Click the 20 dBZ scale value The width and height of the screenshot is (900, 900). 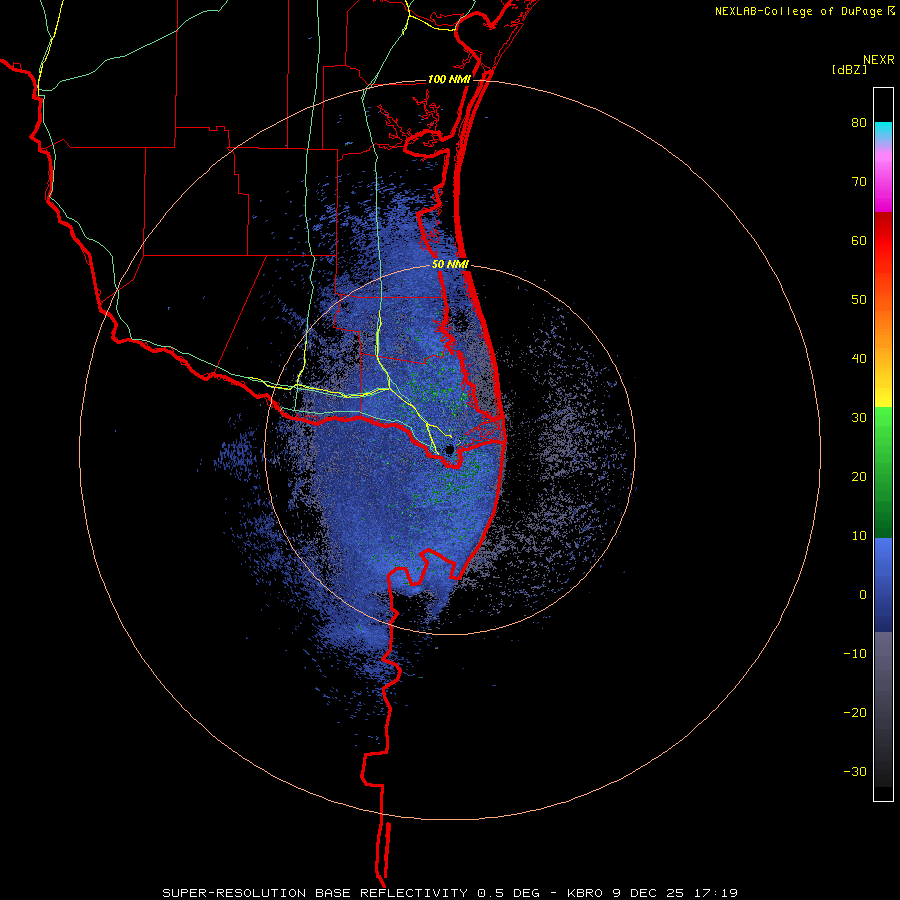coord(859,477)
